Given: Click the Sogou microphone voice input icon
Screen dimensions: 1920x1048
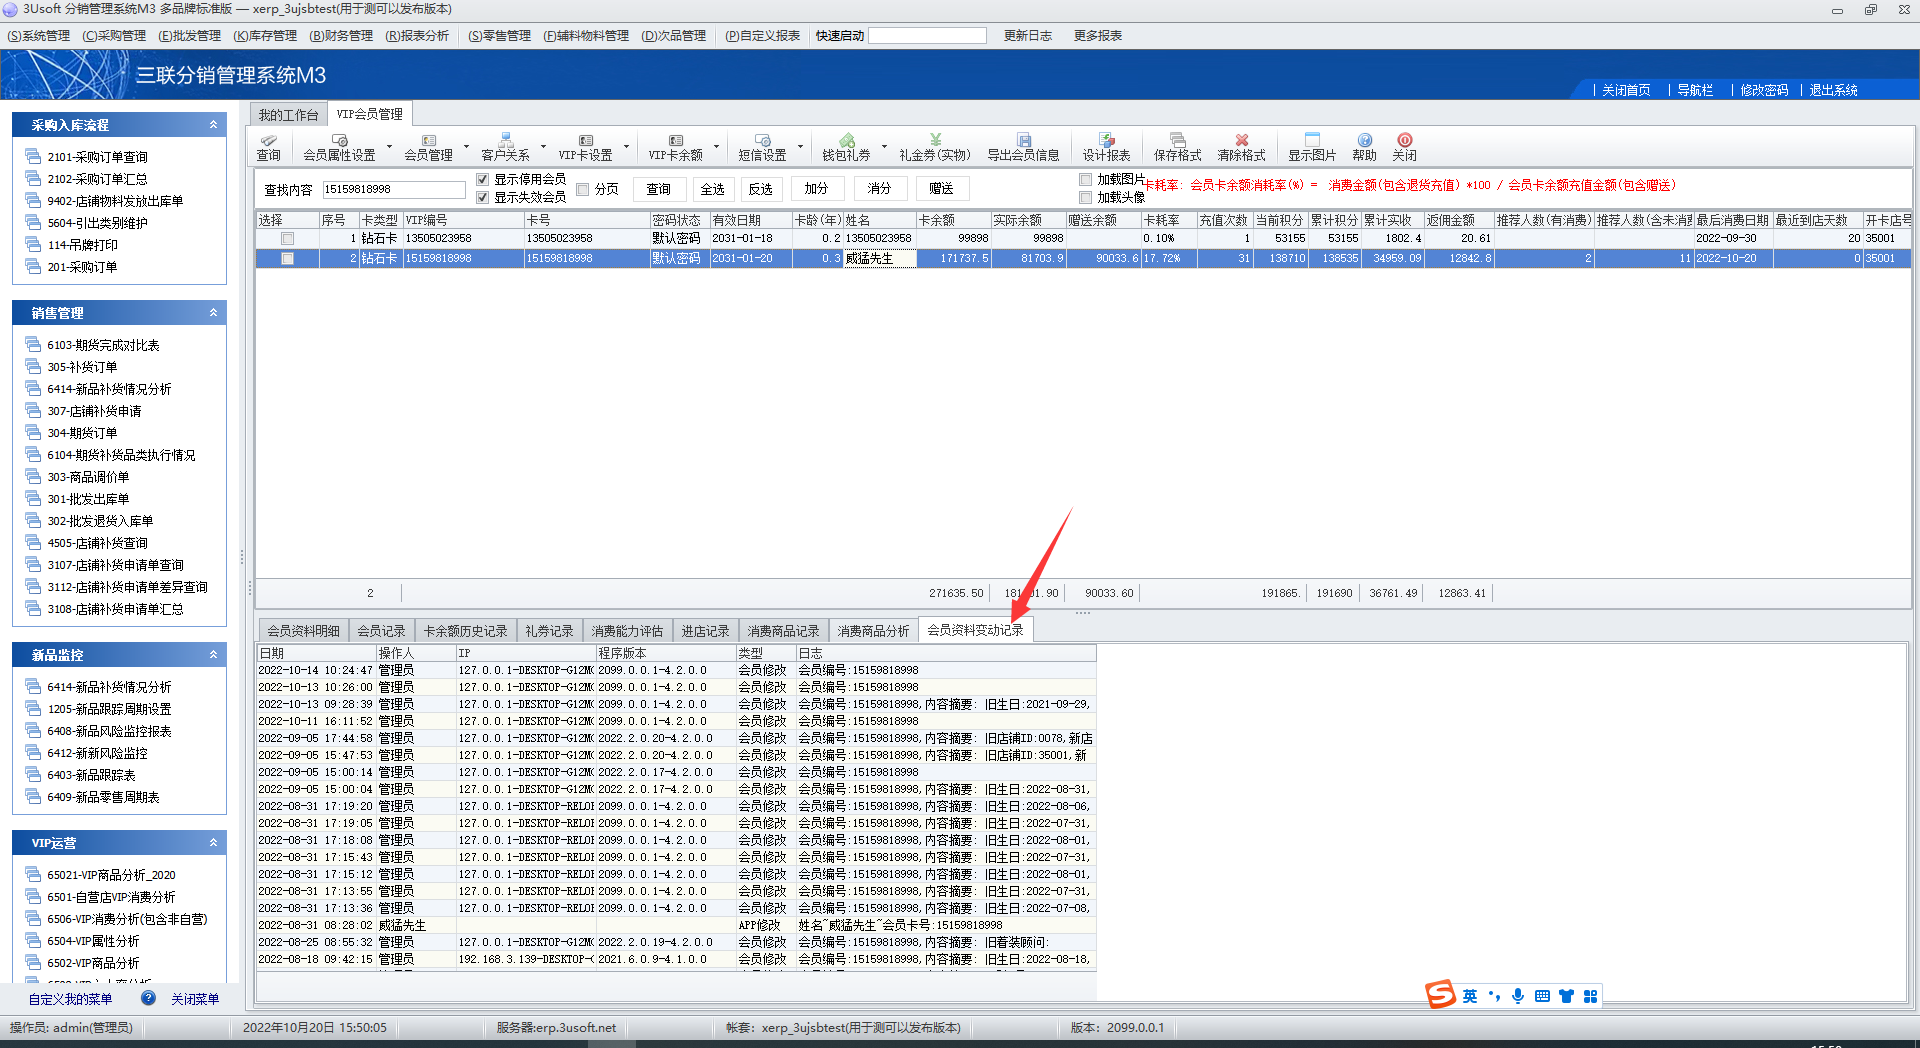Looking at the screenshot, I should pos(1518,996).
